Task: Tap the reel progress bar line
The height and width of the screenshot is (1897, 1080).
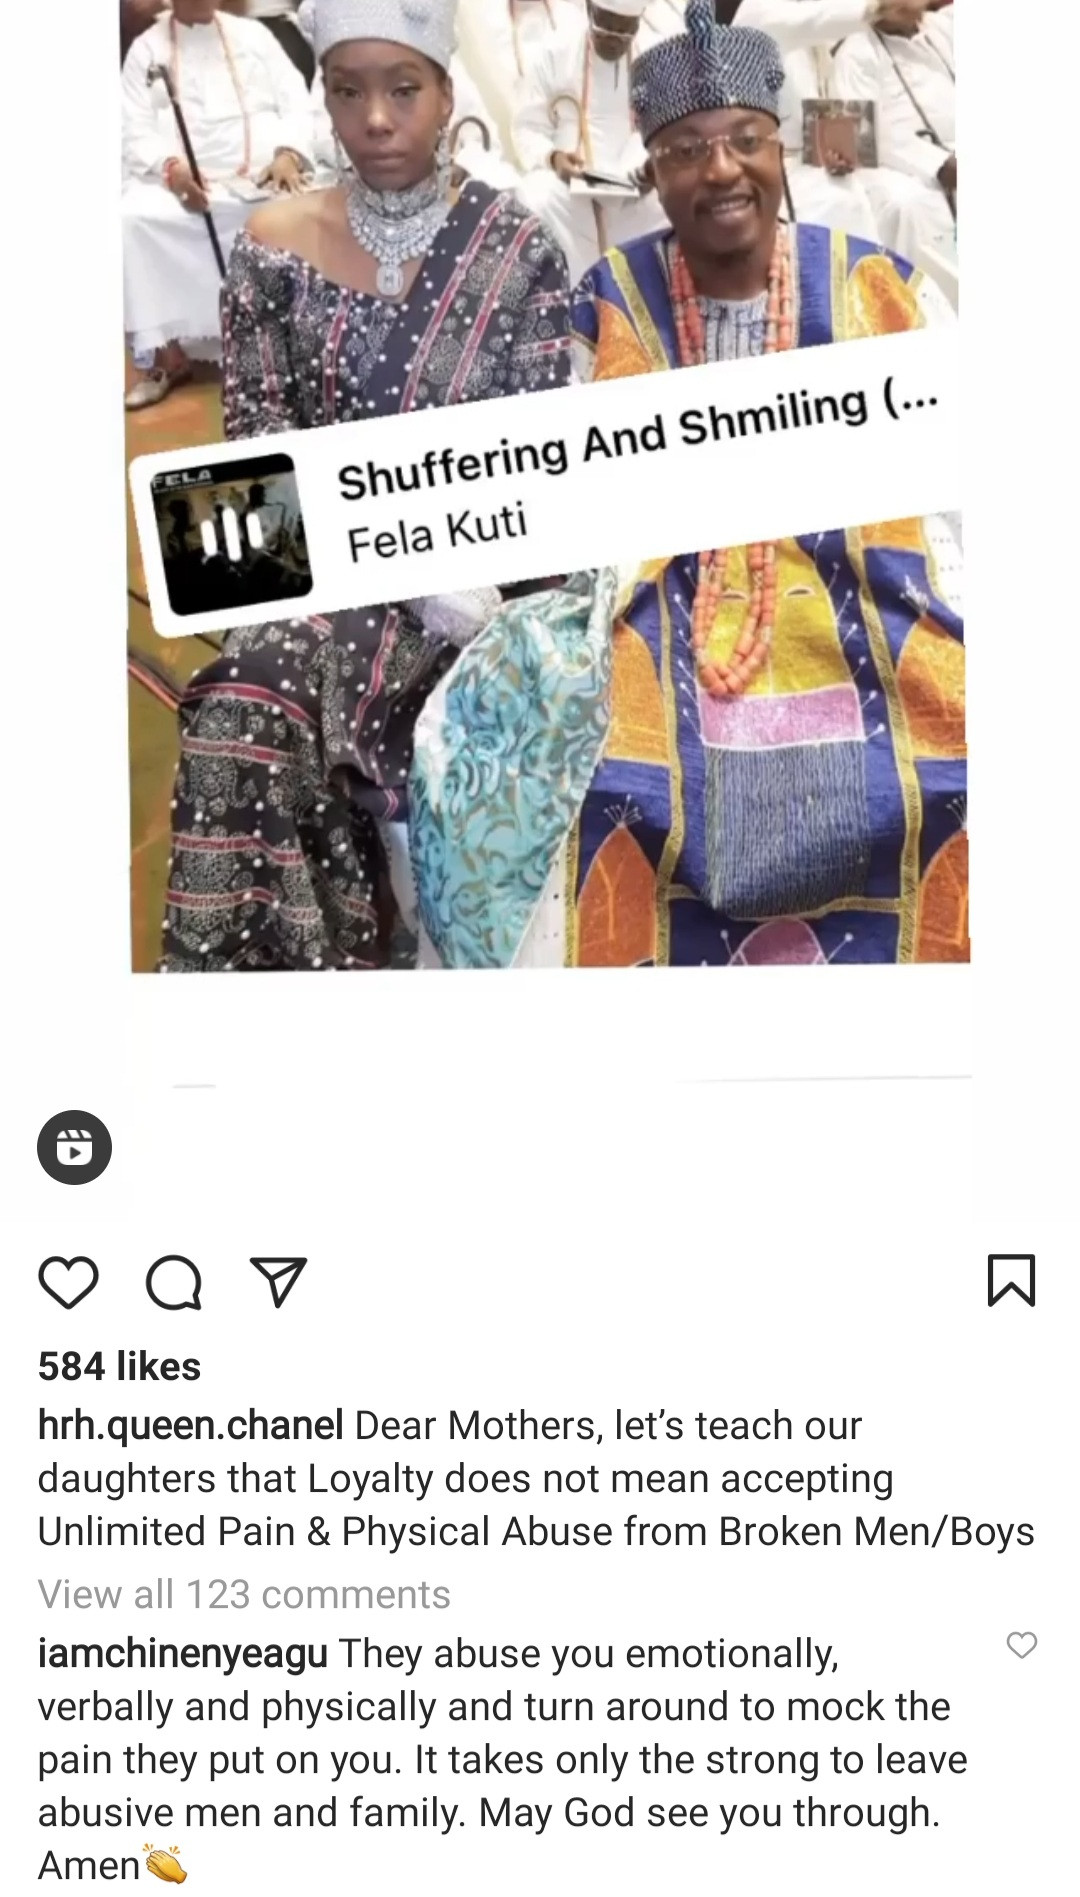Action: [572, 1081]
